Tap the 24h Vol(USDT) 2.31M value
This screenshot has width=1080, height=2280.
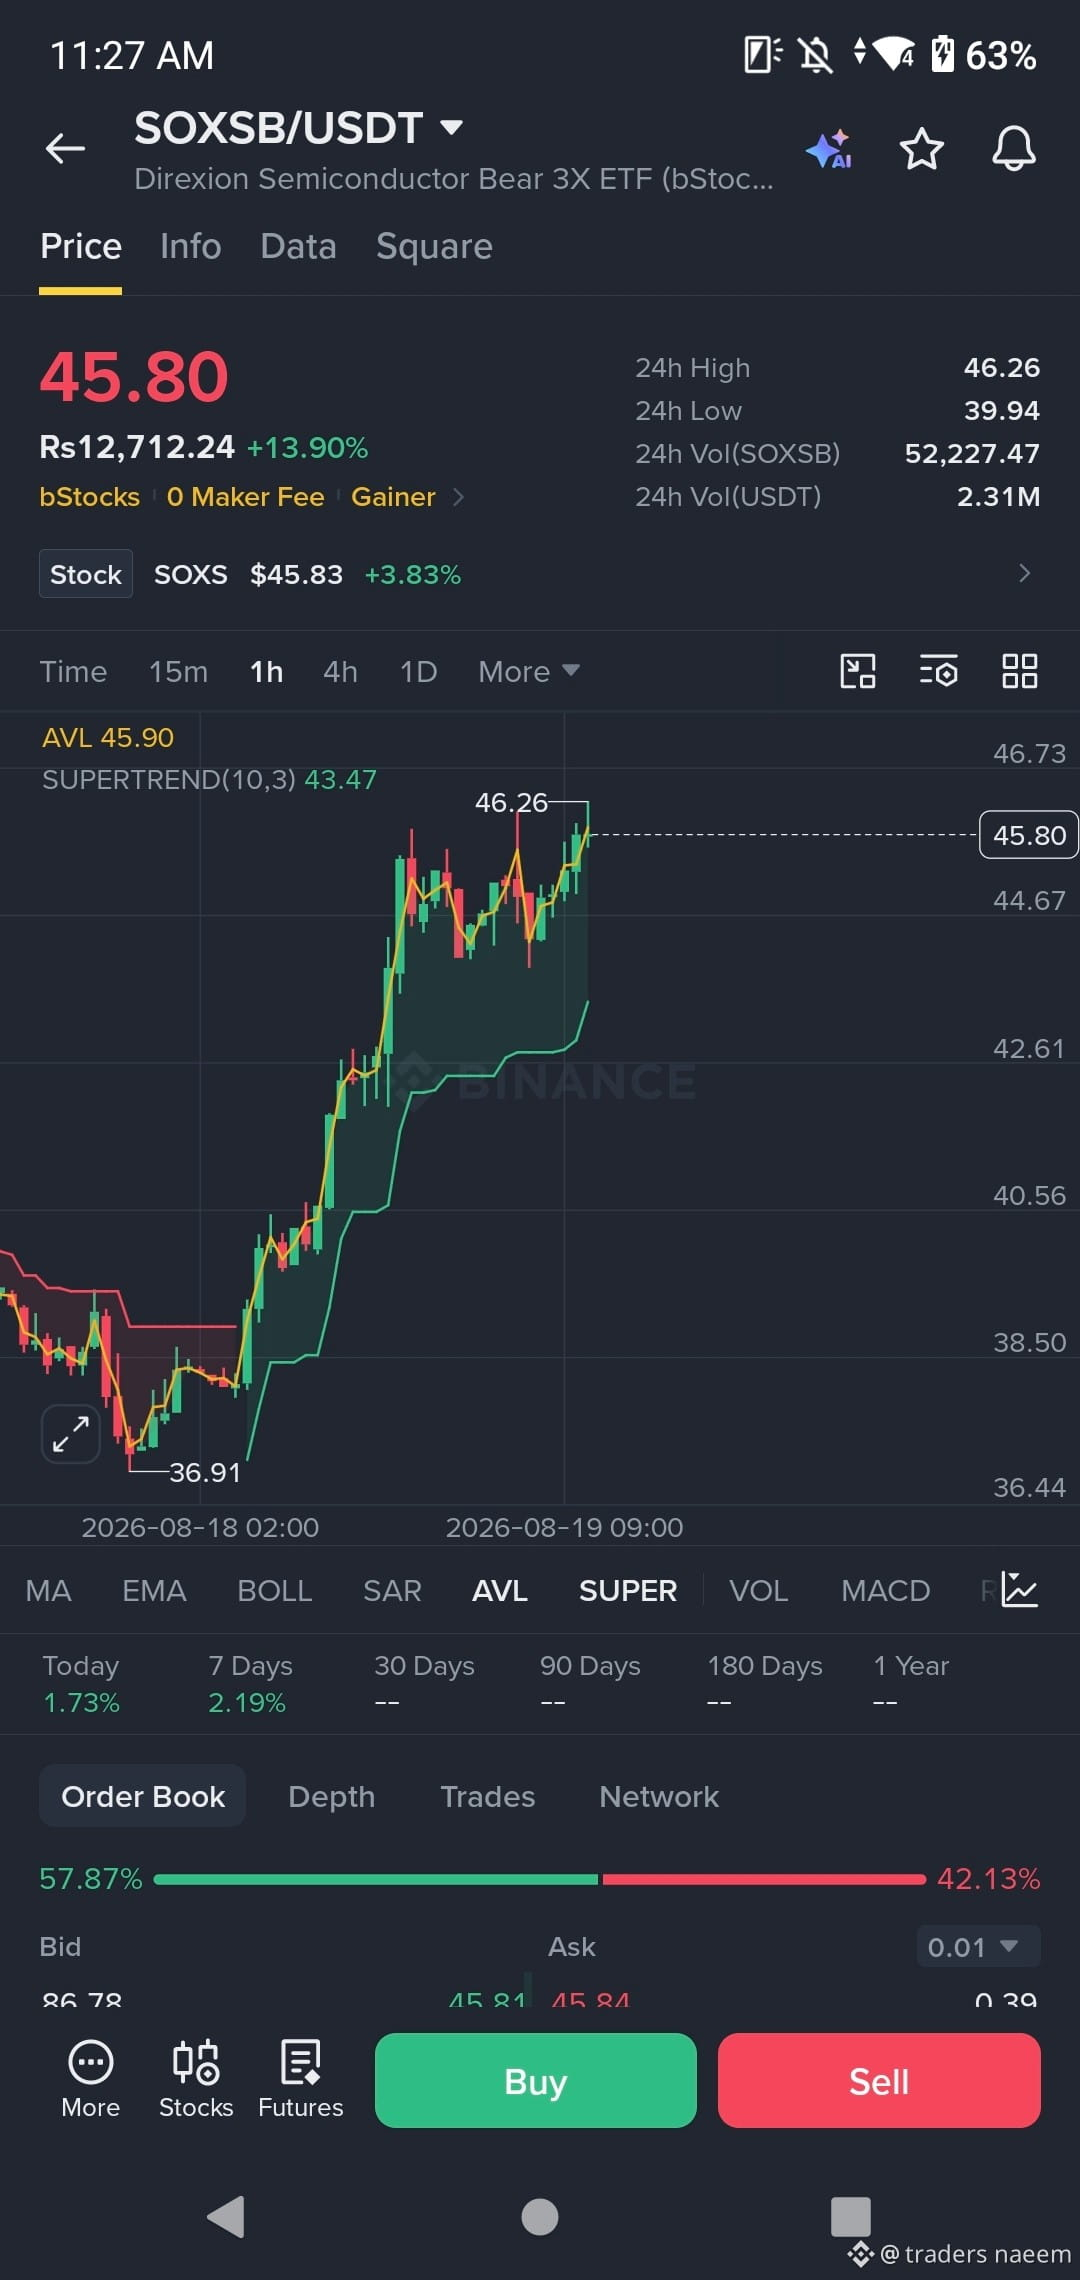click(999, 497)
